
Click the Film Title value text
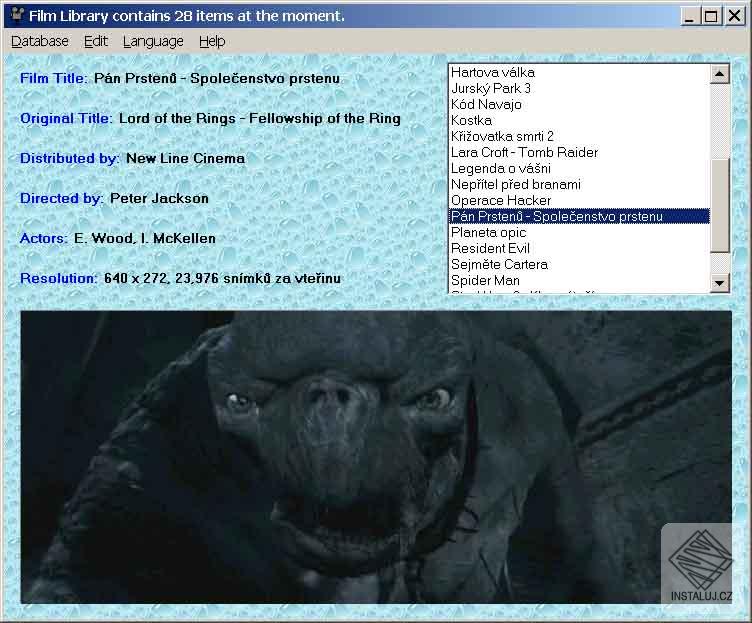(217, 78)
